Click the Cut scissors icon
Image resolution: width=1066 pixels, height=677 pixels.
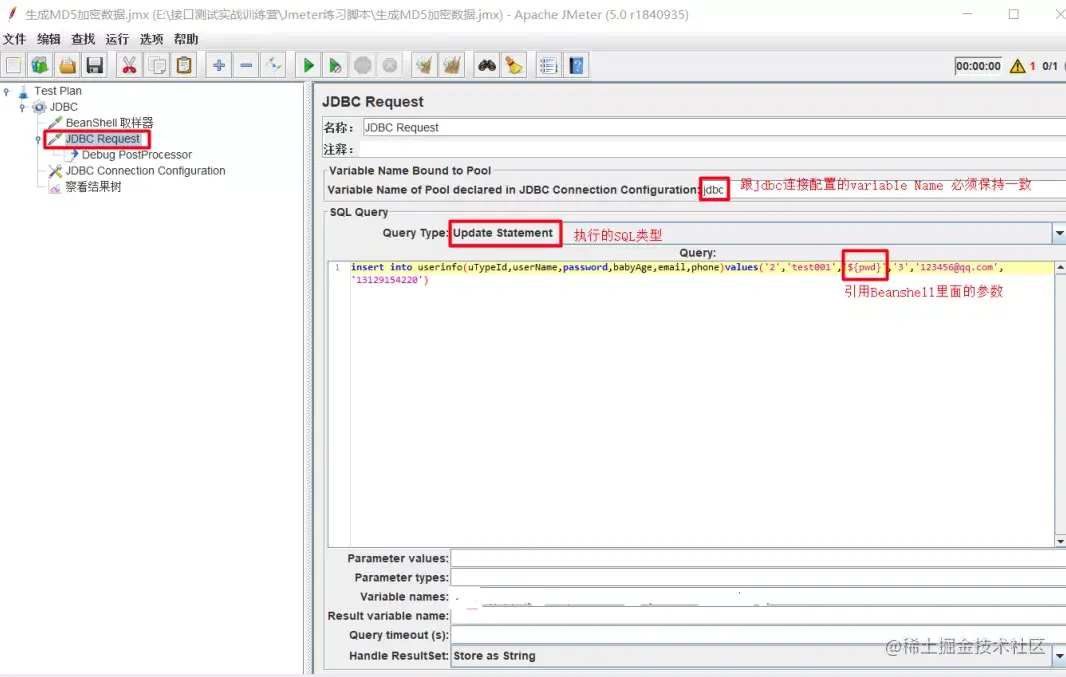[x=128, y=65]
